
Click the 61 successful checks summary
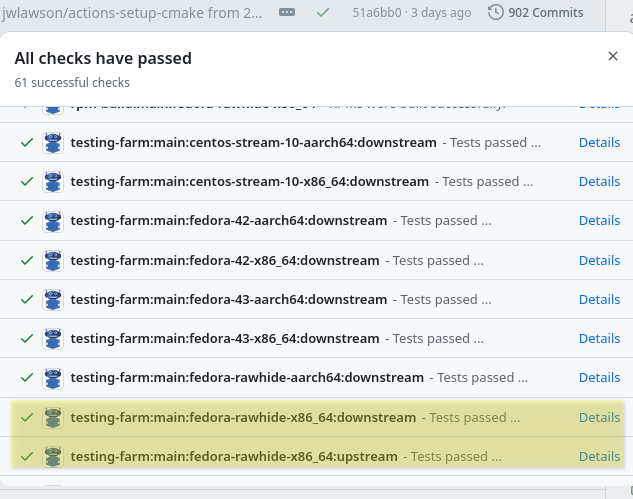pyautogui.click(x=72, y=82)
